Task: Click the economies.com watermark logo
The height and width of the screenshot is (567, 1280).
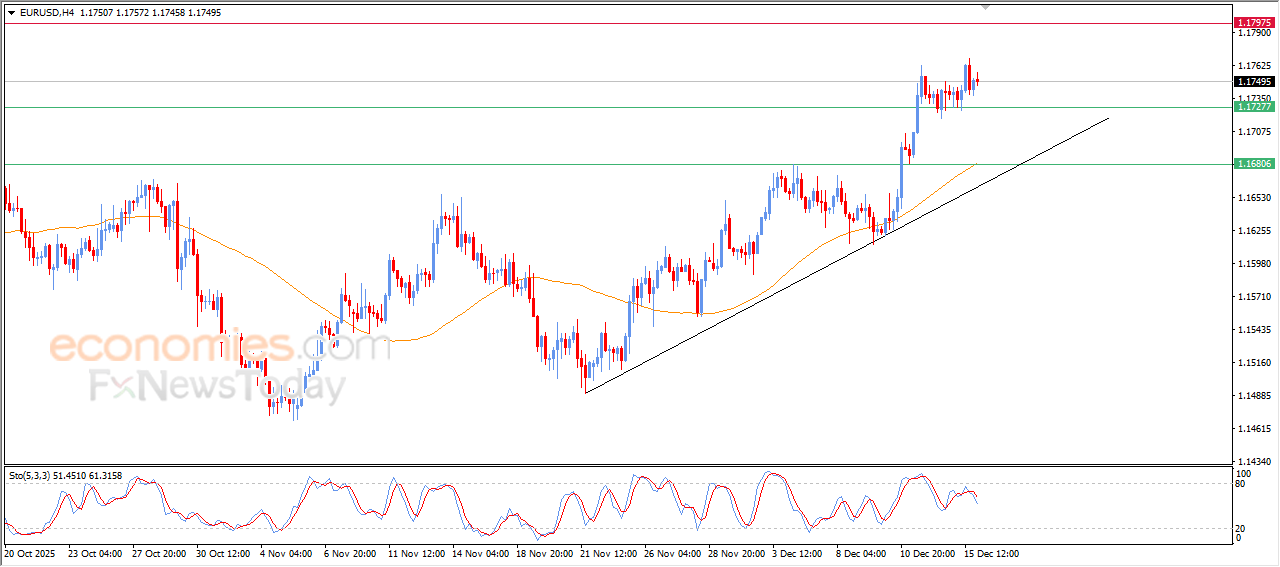Action: point(220,348)
